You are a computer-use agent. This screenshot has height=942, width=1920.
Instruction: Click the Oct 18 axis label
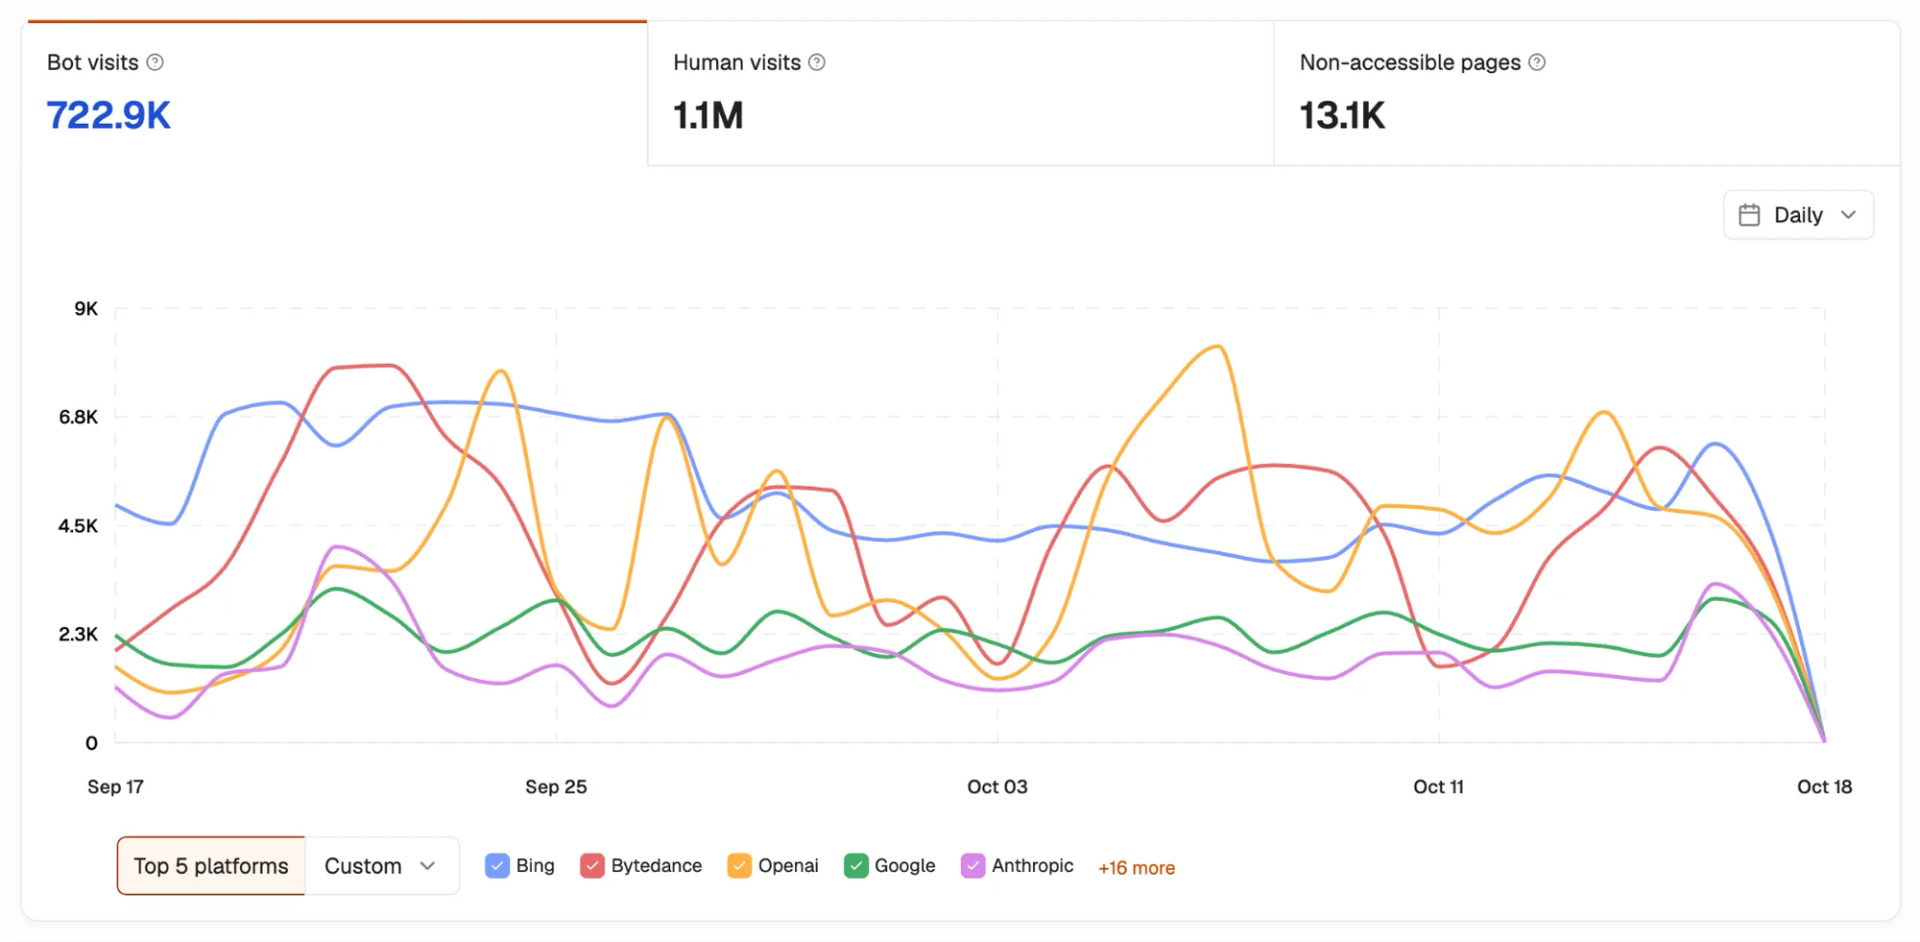(1824, 787)
